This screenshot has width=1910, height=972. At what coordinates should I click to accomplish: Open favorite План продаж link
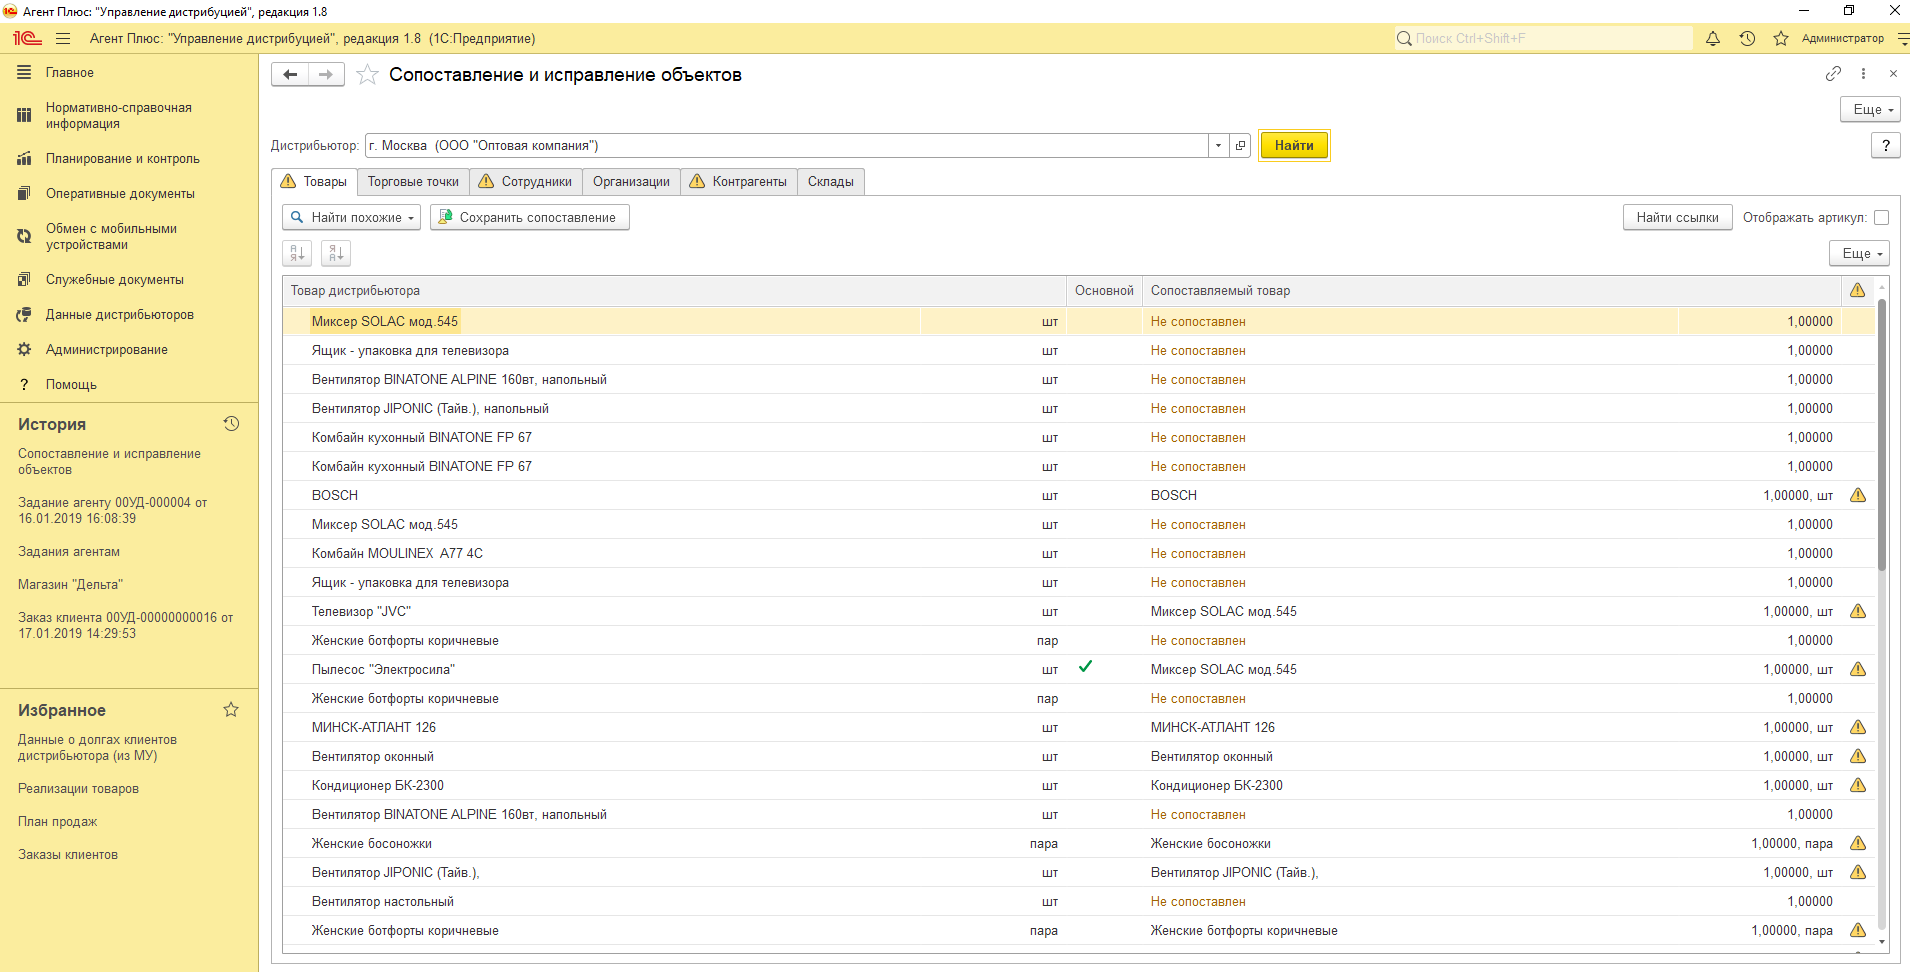[x=57, y=821]
